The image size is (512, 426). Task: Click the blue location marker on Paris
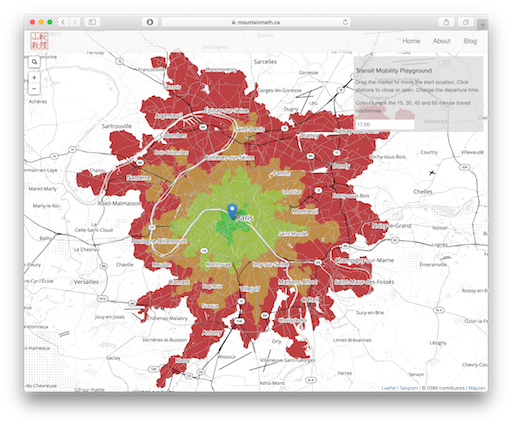[232, 211]
